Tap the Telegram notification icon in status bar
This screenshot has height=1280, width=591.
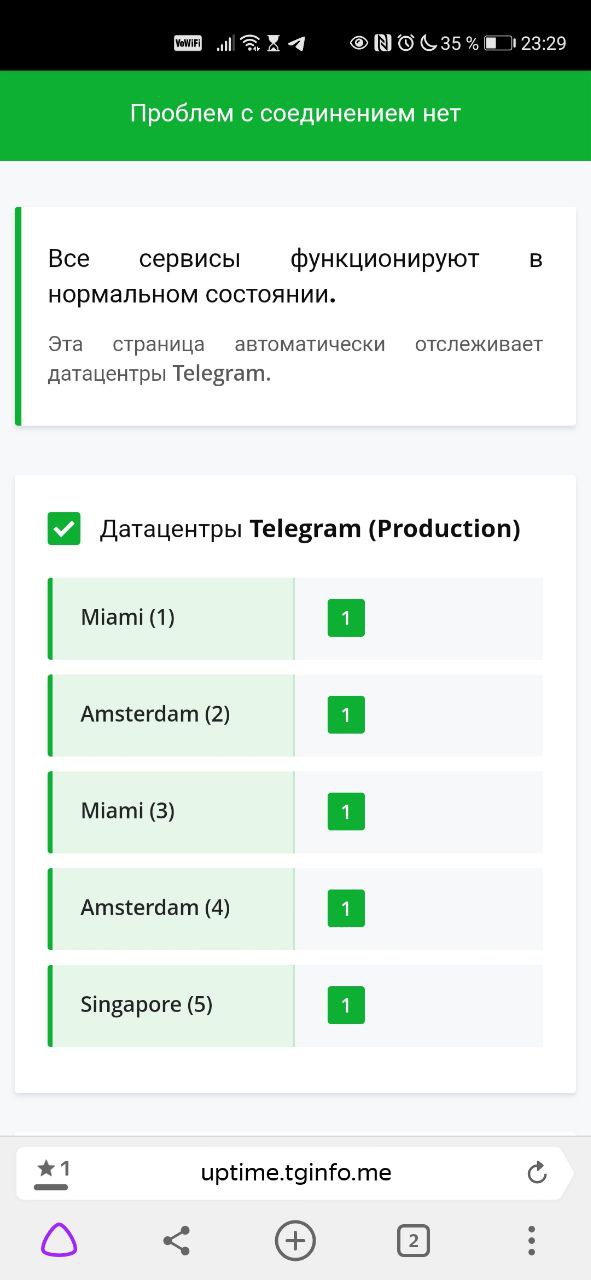pyautogui.click(x=296, y=43)
